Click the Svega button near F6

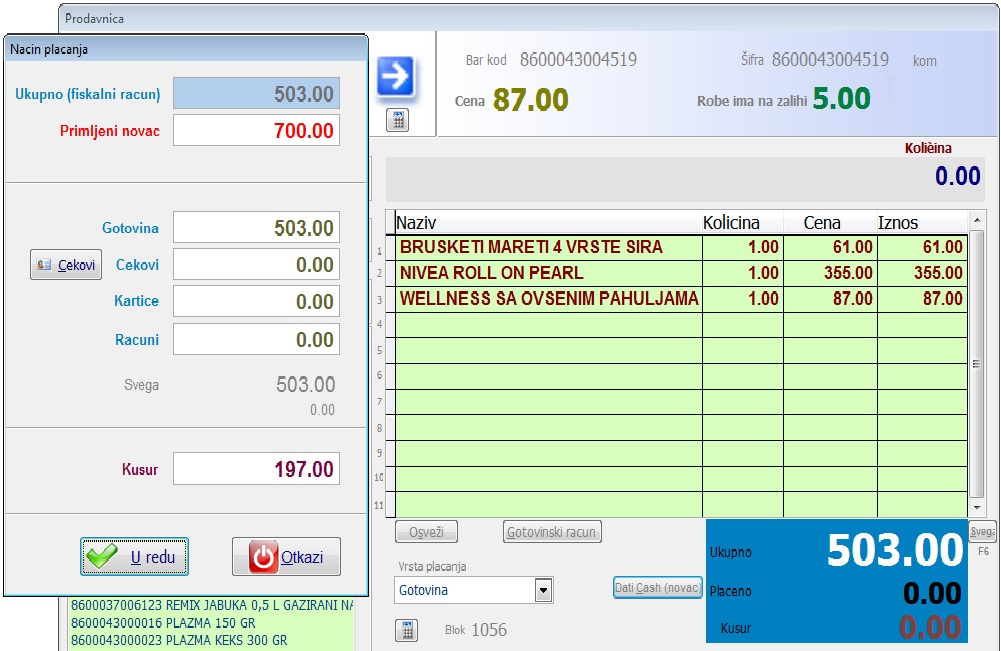[982, 532]
